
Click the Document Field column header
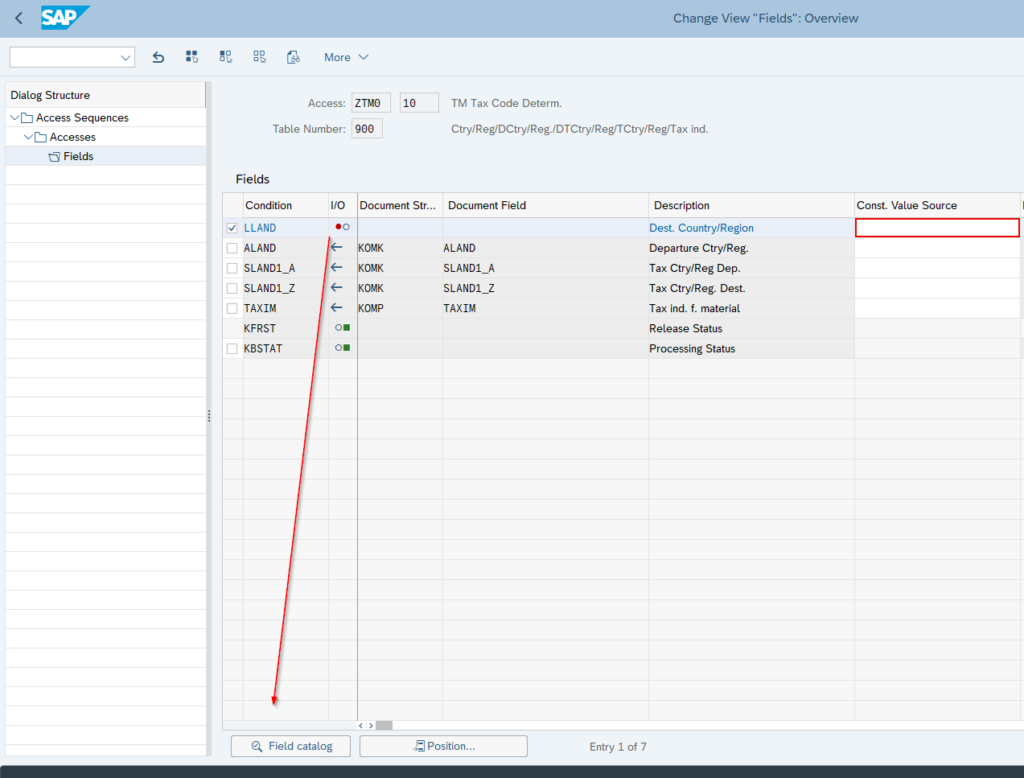coord(545,205)
